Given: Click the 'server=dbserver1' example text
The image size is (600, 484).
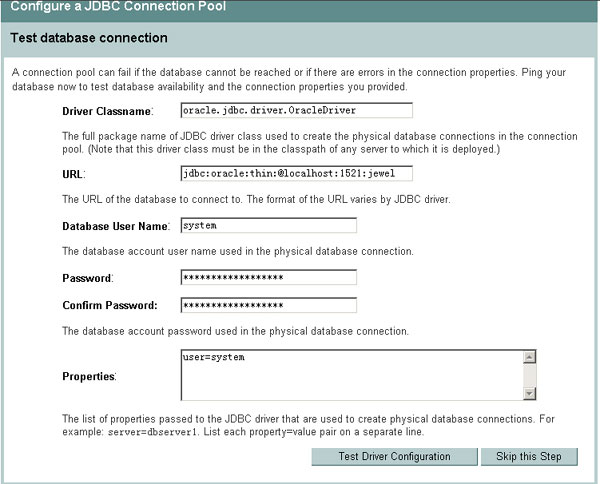Looking at the screenshot, I should click(153, 432).
